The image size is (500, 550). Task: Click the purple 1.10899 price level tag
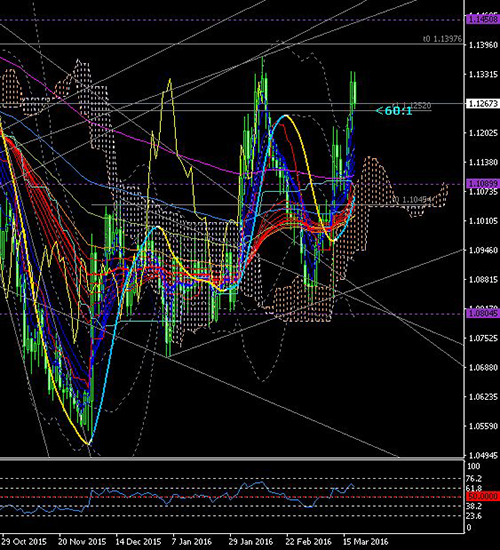point(483,183)
